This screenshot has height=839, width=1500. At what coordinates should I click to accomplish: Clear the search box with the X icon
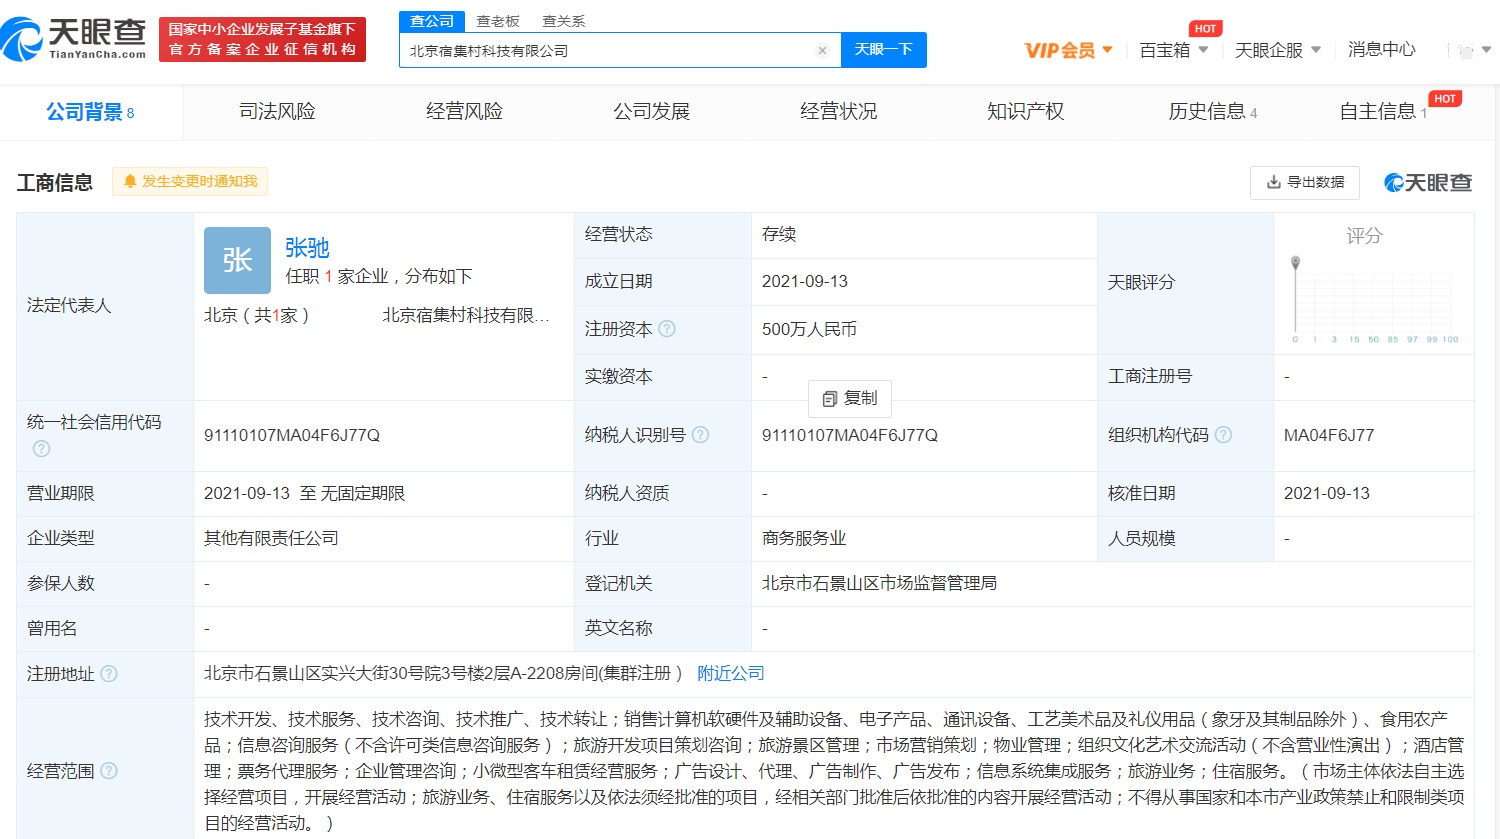coord(822,50)
